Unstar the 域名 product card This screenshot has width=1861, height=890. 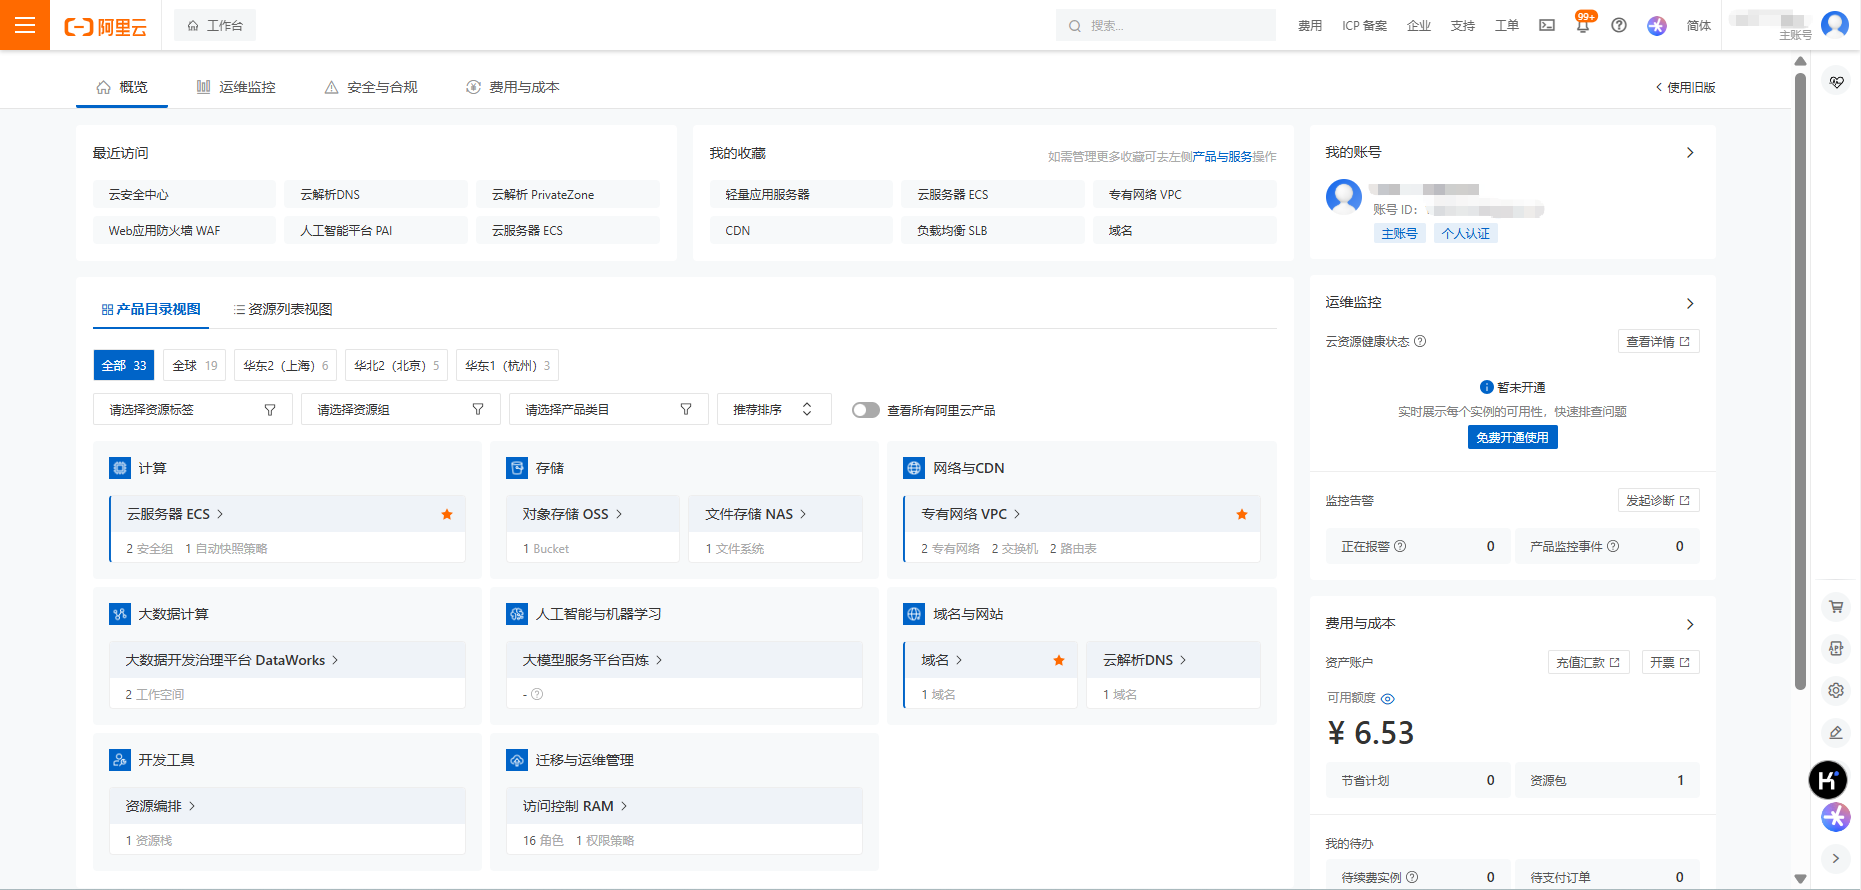point(1059,660)
